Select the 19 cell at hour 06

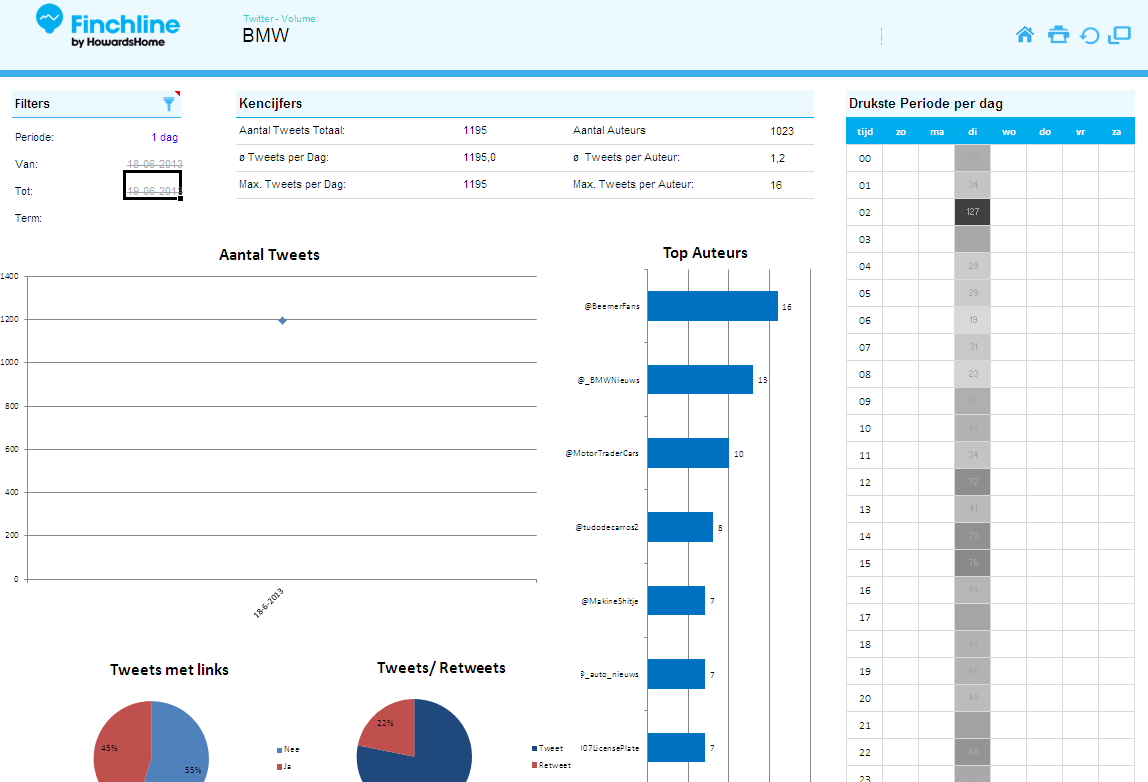click(972, 320)
